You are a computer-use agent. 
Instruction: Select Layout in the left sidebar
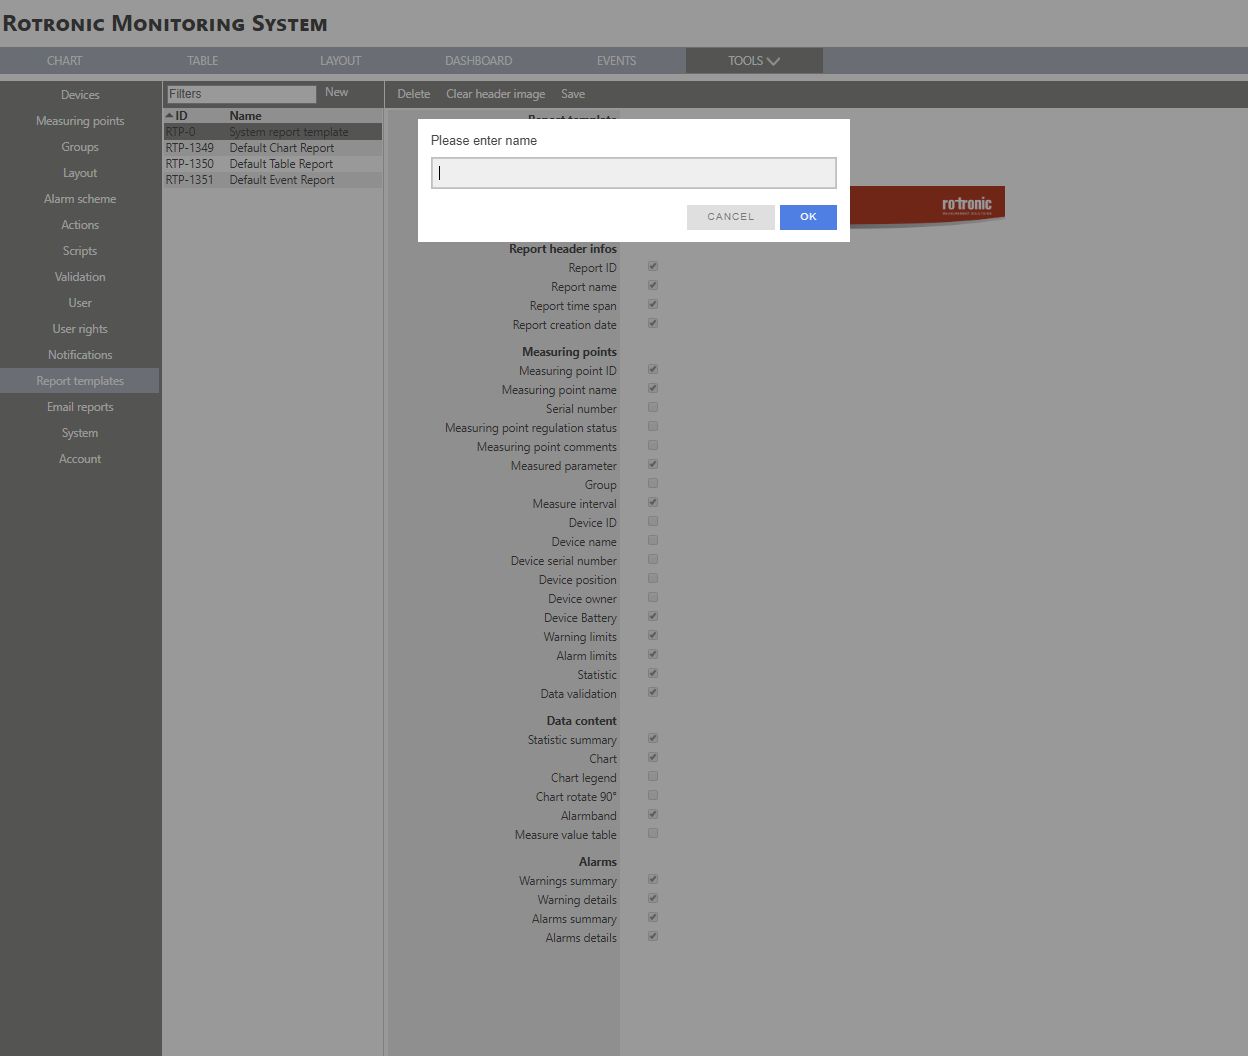click(x=80, y=173)
